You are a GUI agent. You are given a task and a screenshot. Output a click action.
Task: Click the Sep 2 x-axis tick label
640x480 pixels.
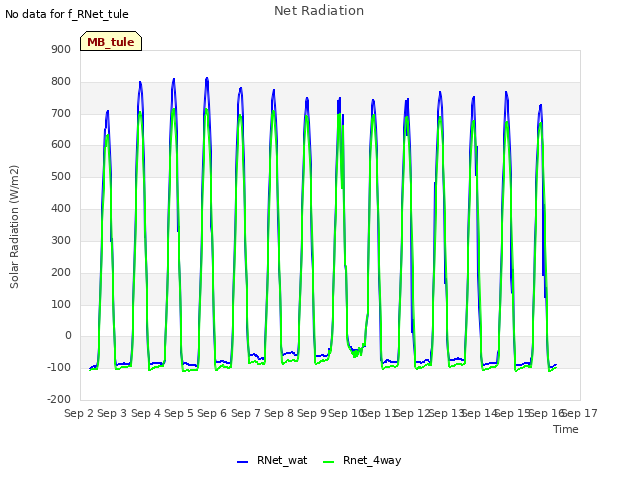click(79, 413)
